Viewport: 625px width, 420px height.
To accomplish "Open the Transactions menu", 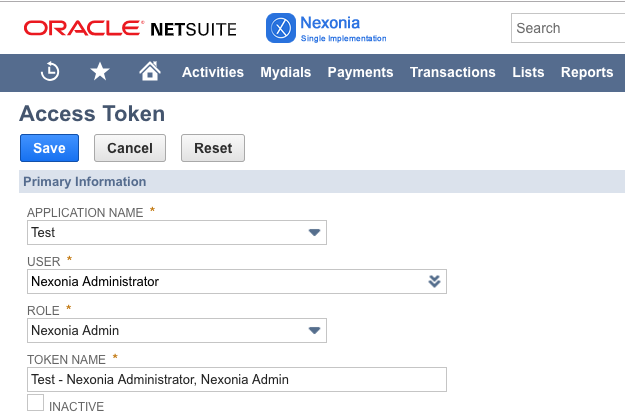I will [x=452, y=72].
